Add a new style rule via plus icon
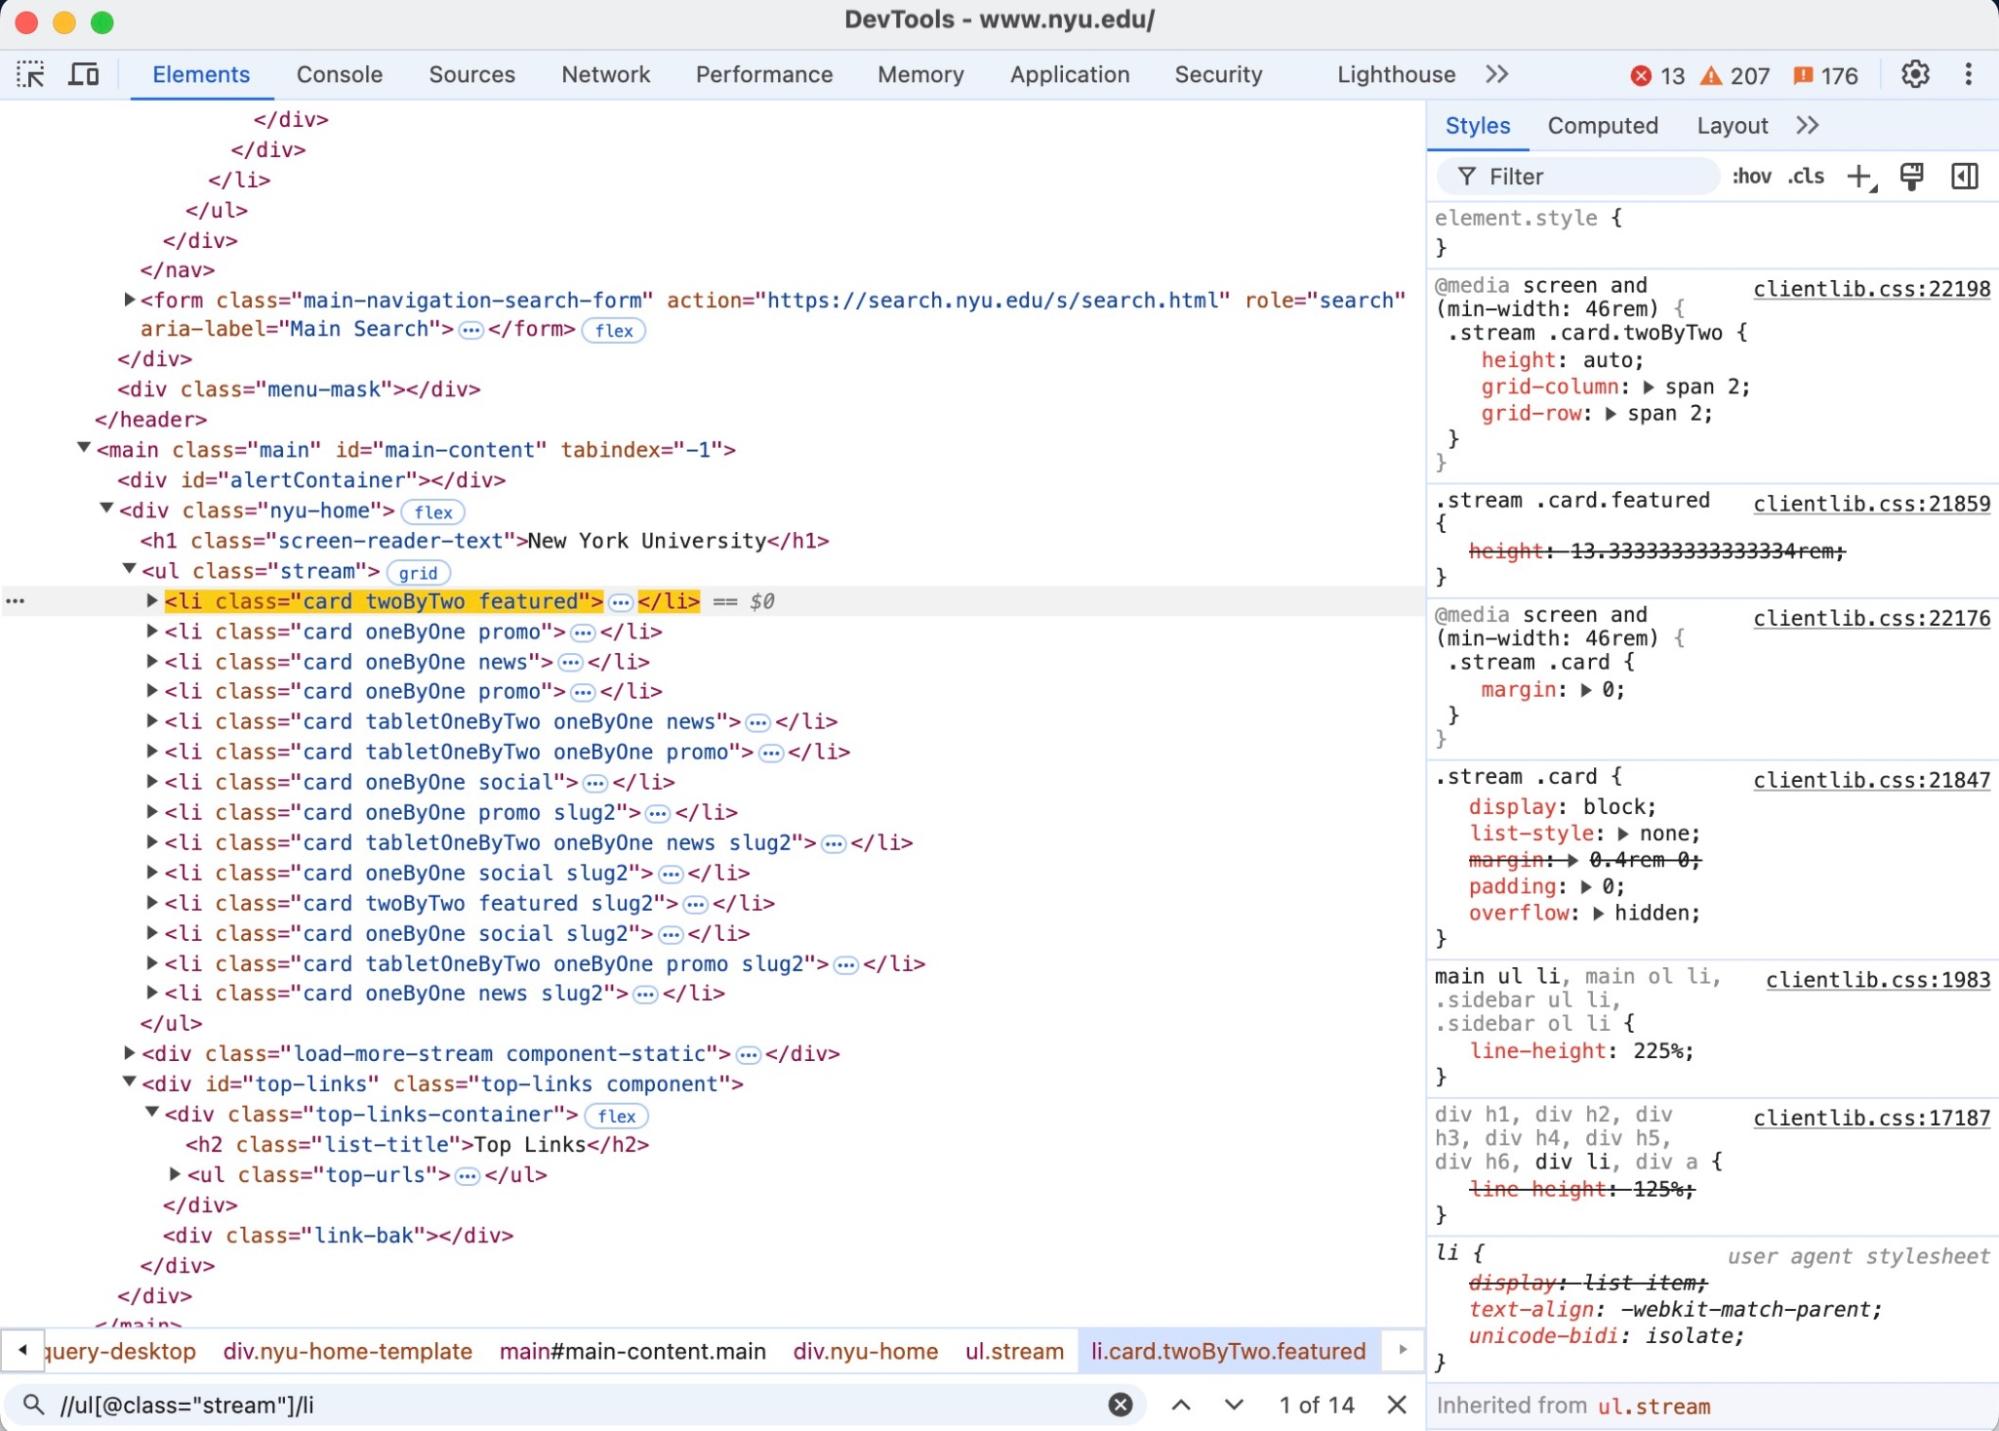 pyautogui.click(x=1859, y=176)
